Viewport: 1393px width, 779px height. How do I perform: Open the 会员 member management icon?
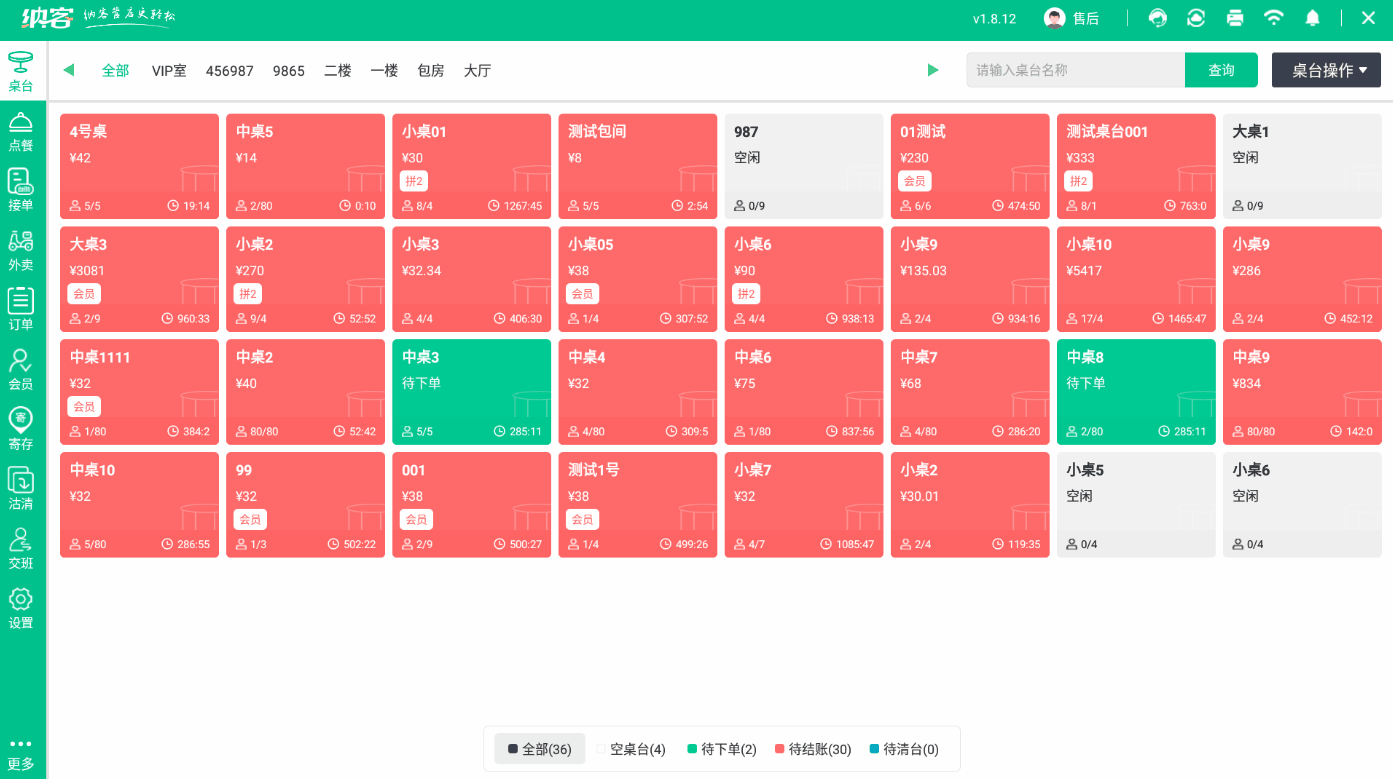[x=22, y=368]
